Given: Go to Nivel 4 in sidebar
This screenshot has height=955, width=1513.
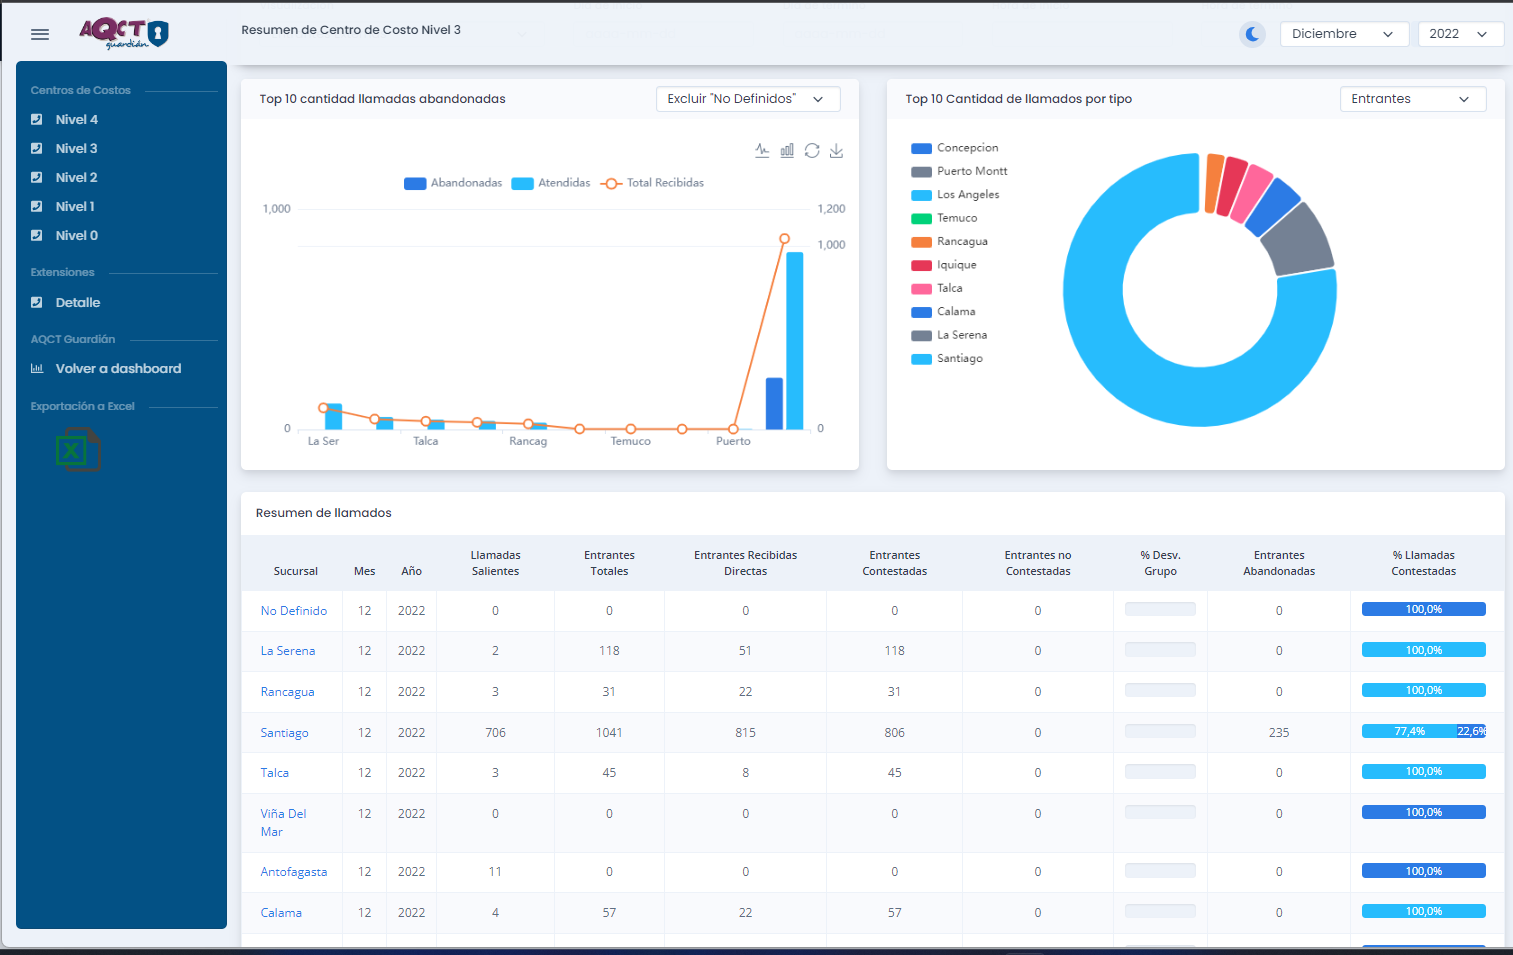Looking at the screenshot, I should click(76, 119).
